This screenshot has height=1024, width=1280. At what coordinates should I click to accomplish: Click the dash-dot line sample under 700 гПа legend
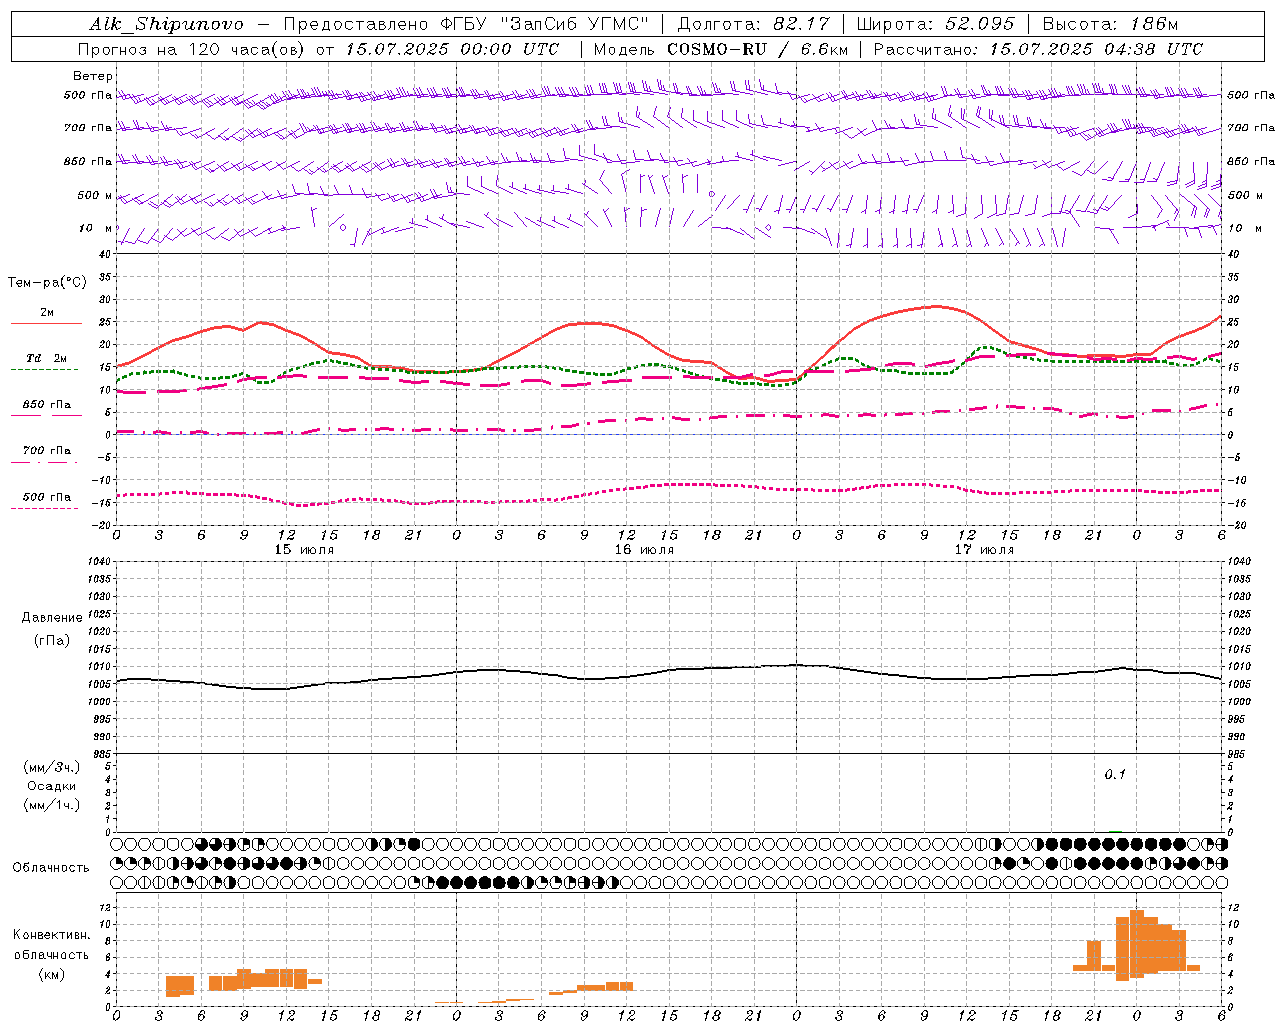[x=45, y=462]
